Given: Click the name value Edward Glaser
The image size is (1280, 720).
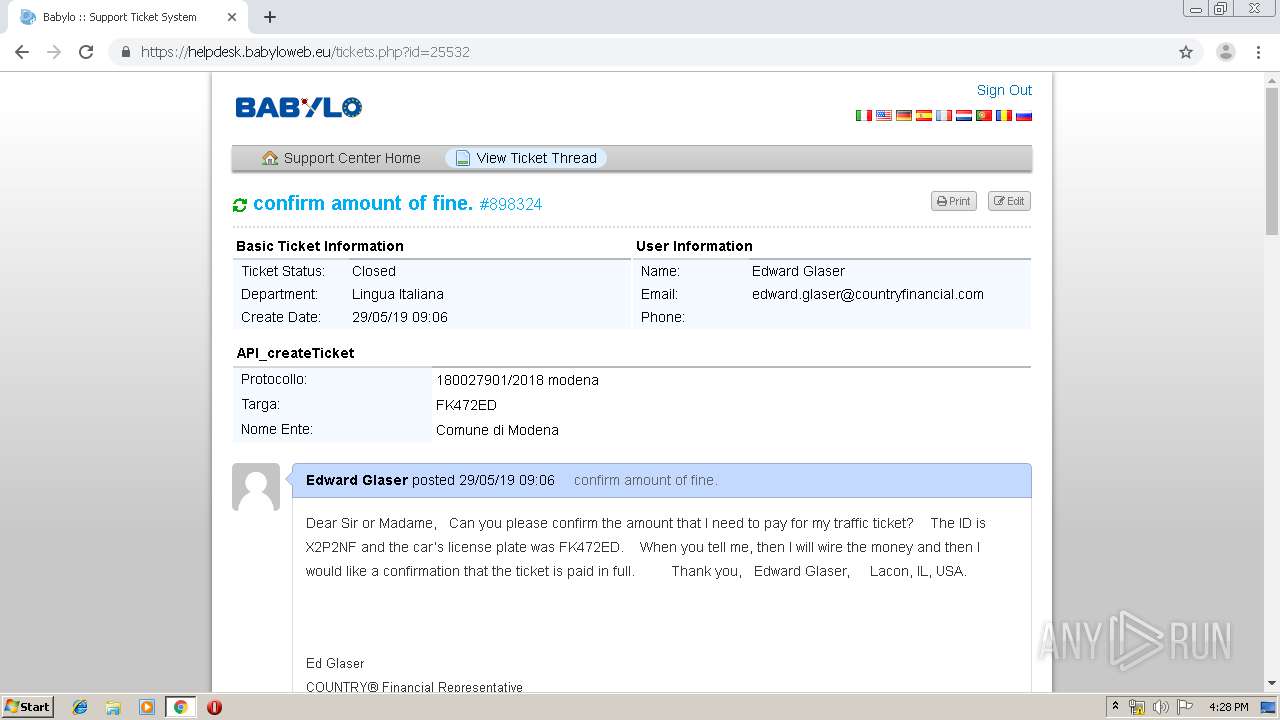Looking at the screenshot, I should pos(798,271).
